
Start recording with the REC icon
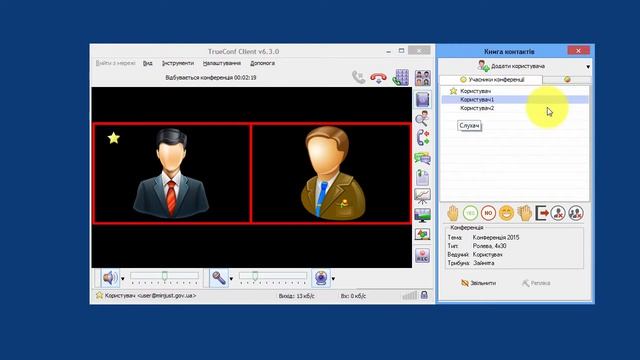(422, 255)
